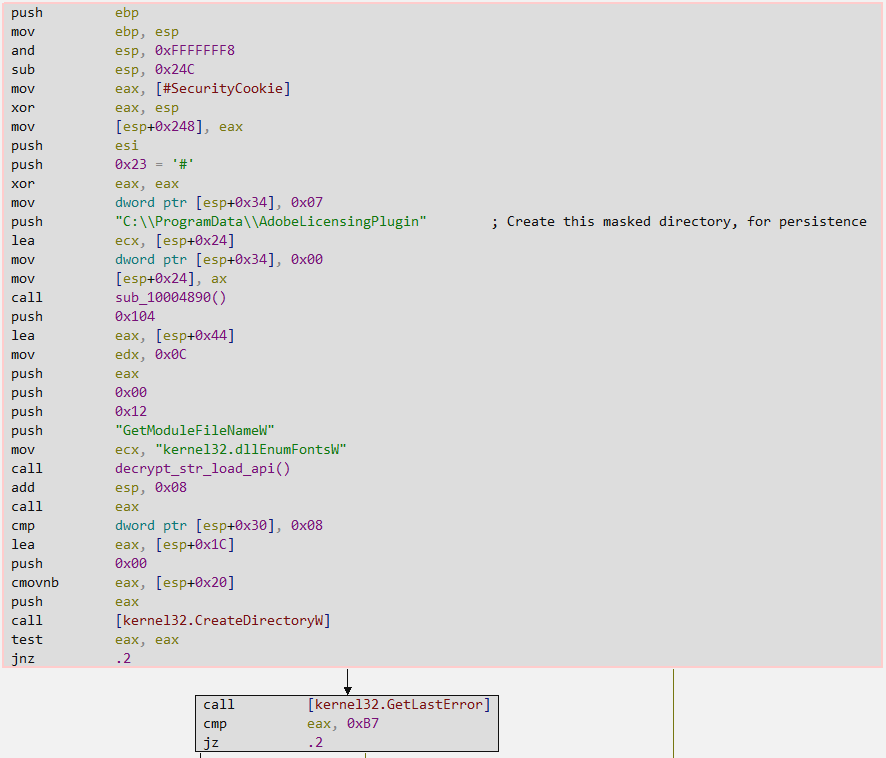The image size is (886, 758).
Task: Click the sub_10004890() call target
Action: (x=174, y=297)
